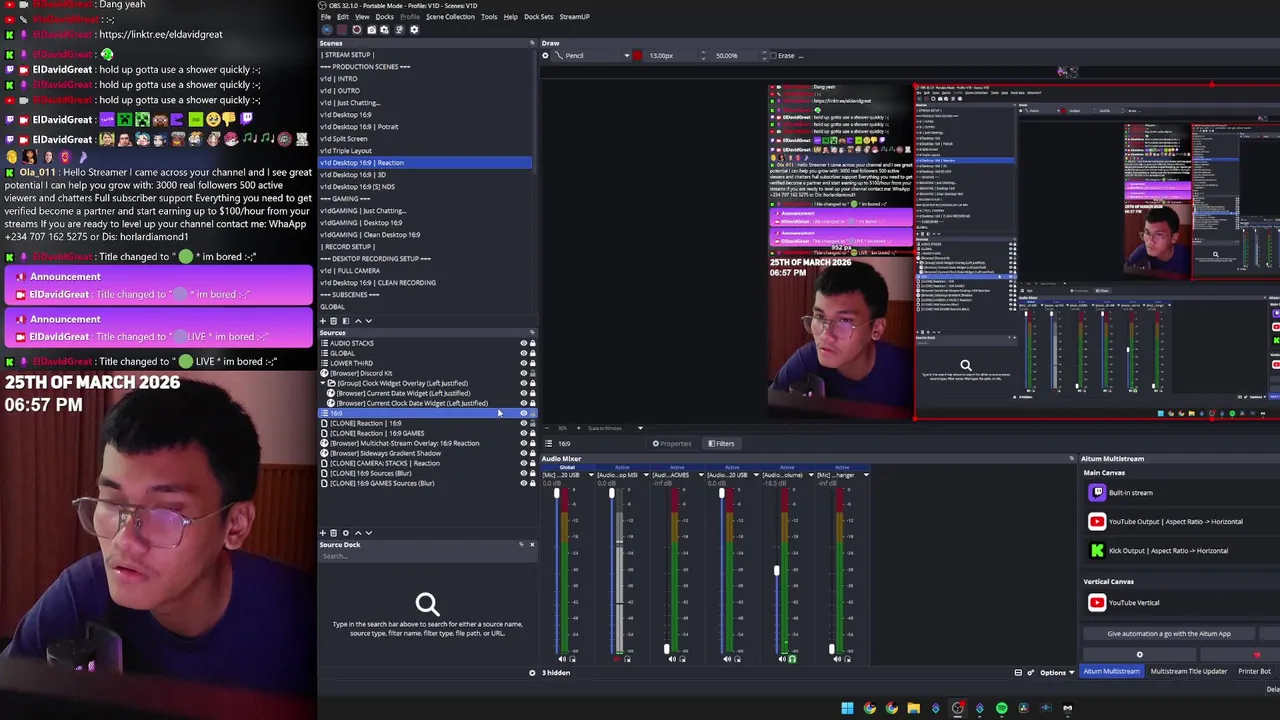Add a source with the Sources plus icon
Screen dimensions: 1280x720
tap(323, 533)
